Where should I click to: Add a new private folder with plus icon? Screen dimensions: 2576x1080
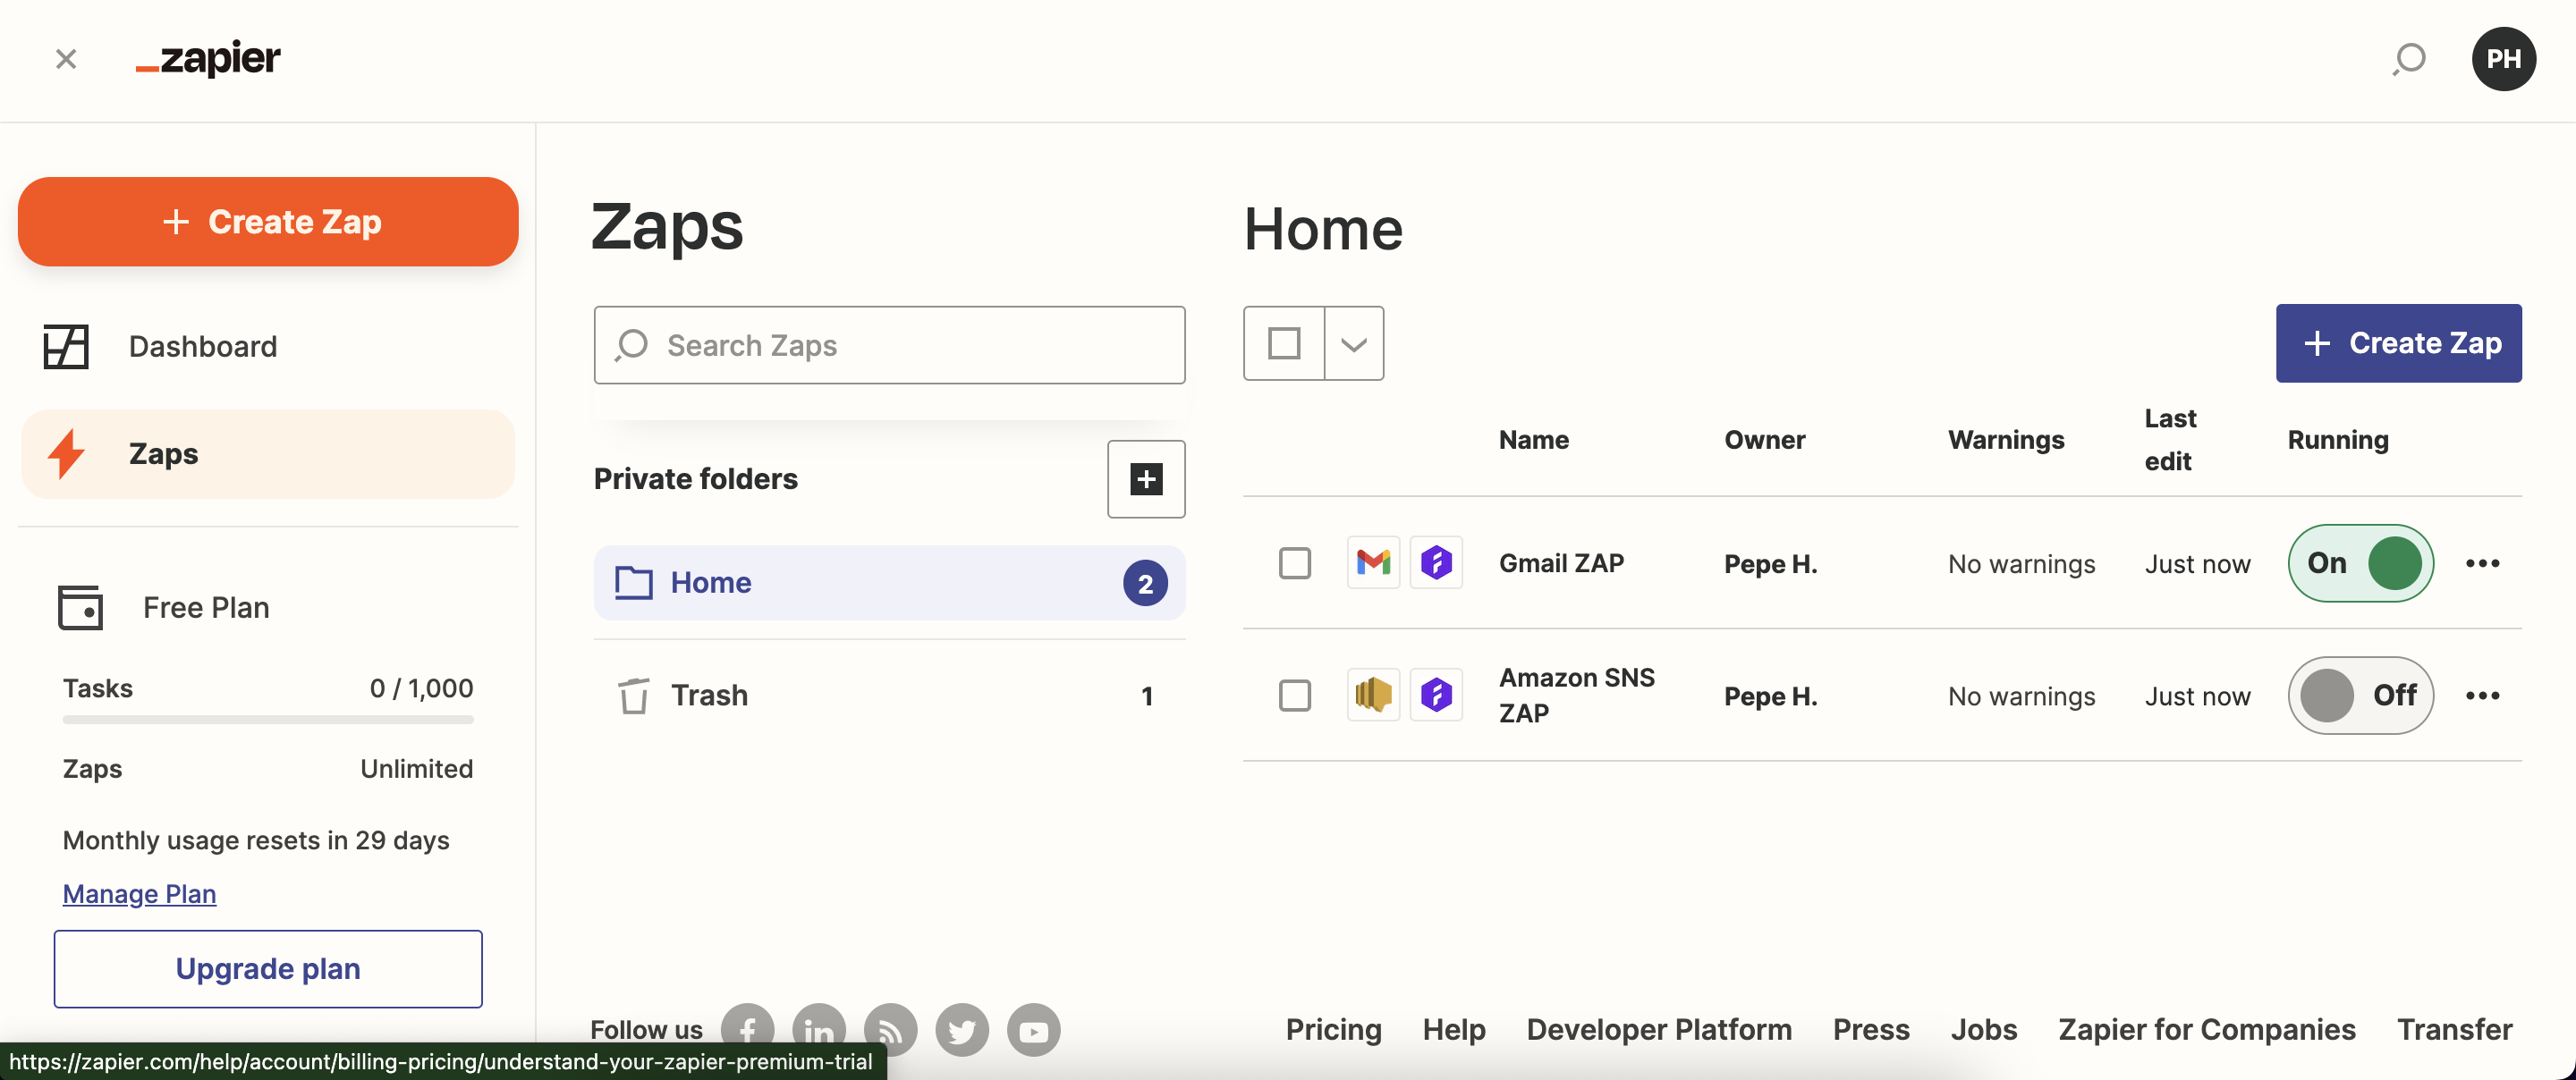[1146, 479]
